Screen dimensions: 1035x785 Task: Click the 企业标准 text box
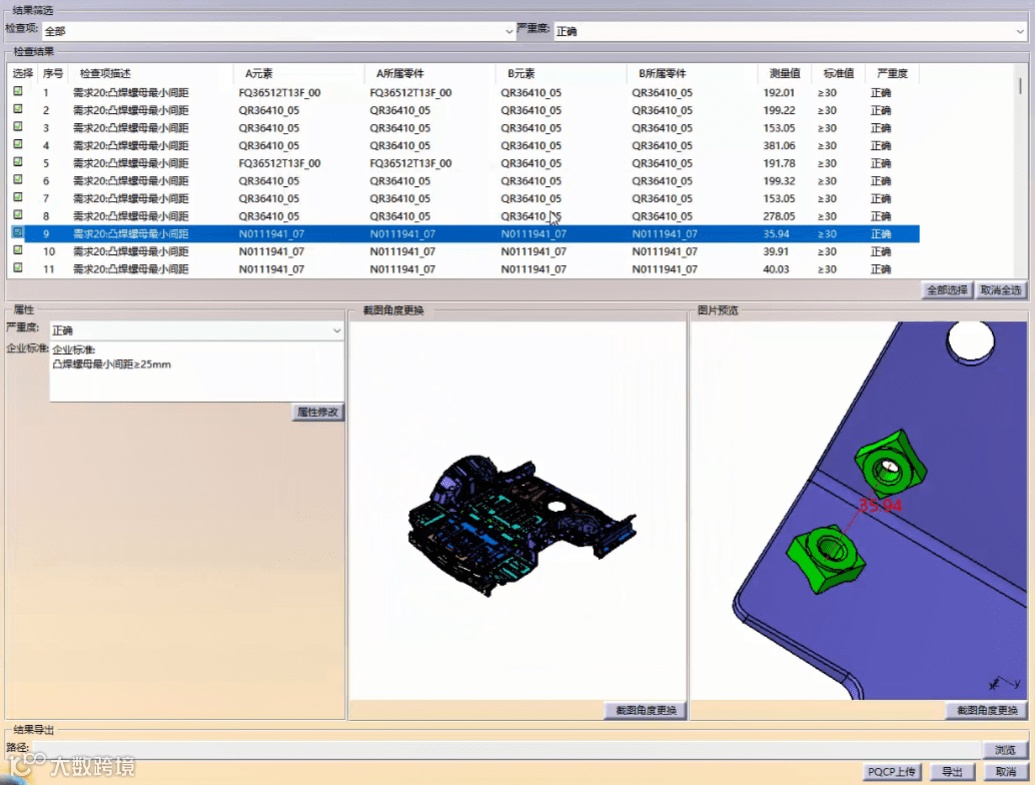point(197,372)
